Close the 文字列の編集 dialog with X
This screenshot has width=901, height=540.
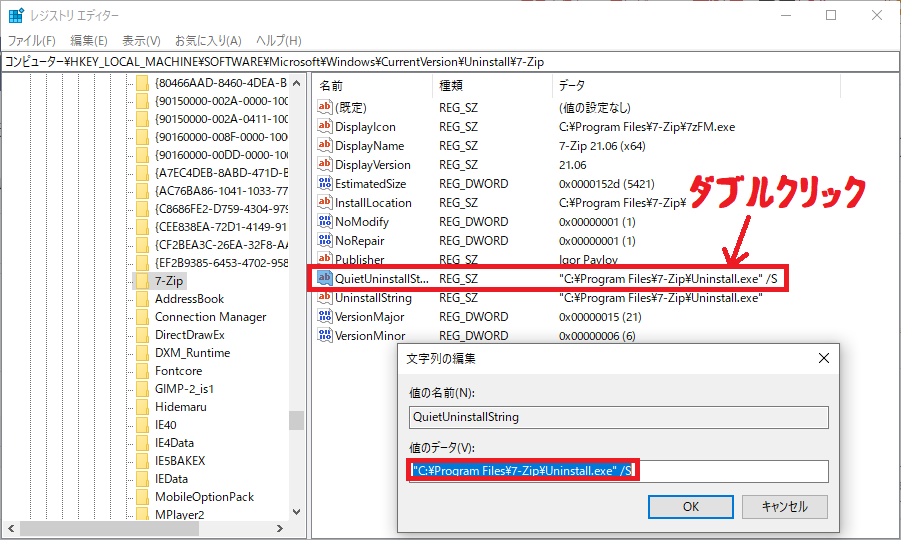[823, 358]
